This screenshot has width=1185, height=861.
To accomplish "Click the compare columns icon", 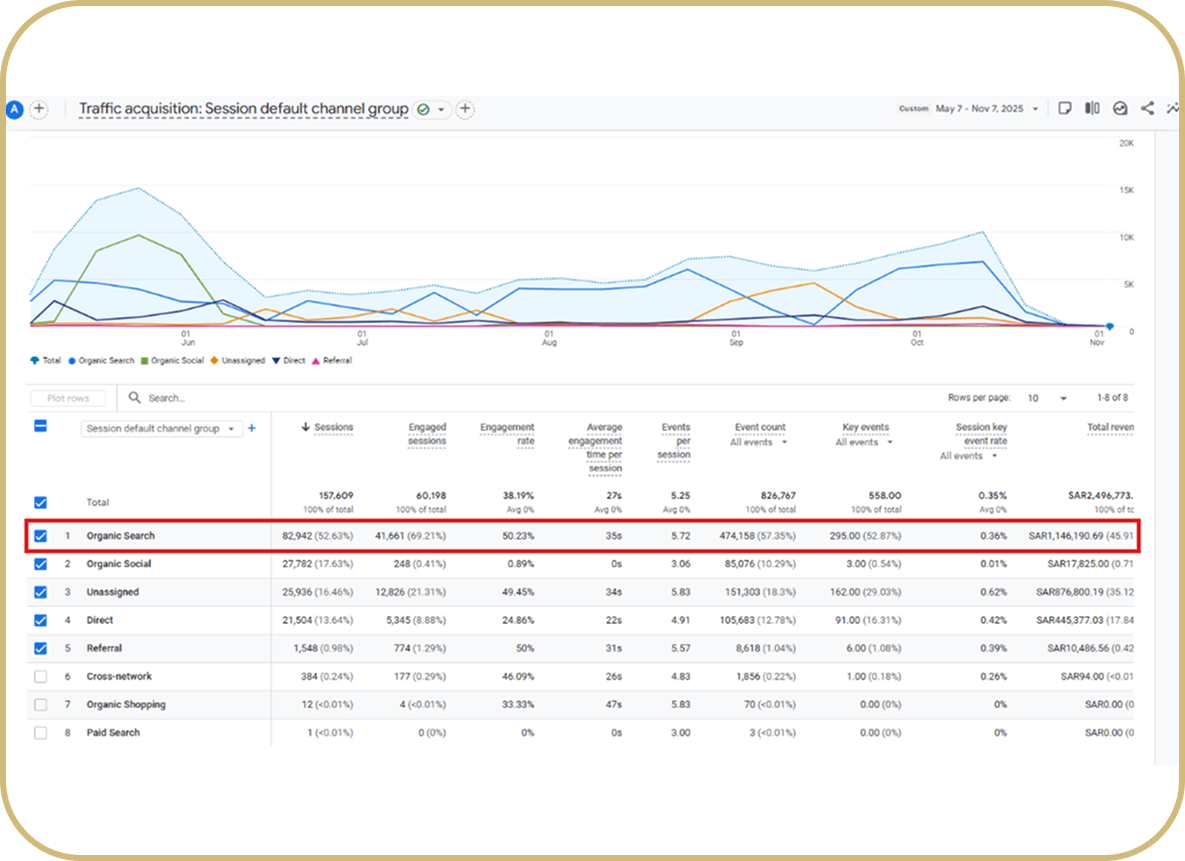I will (x=1092, y=108).
